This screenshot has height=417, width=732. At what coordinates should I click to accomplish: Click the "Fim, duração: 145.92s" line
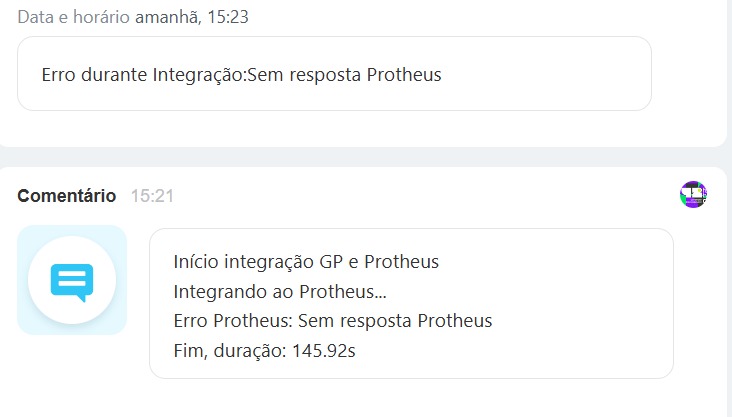pyautogui.click(x=266, y=351)
